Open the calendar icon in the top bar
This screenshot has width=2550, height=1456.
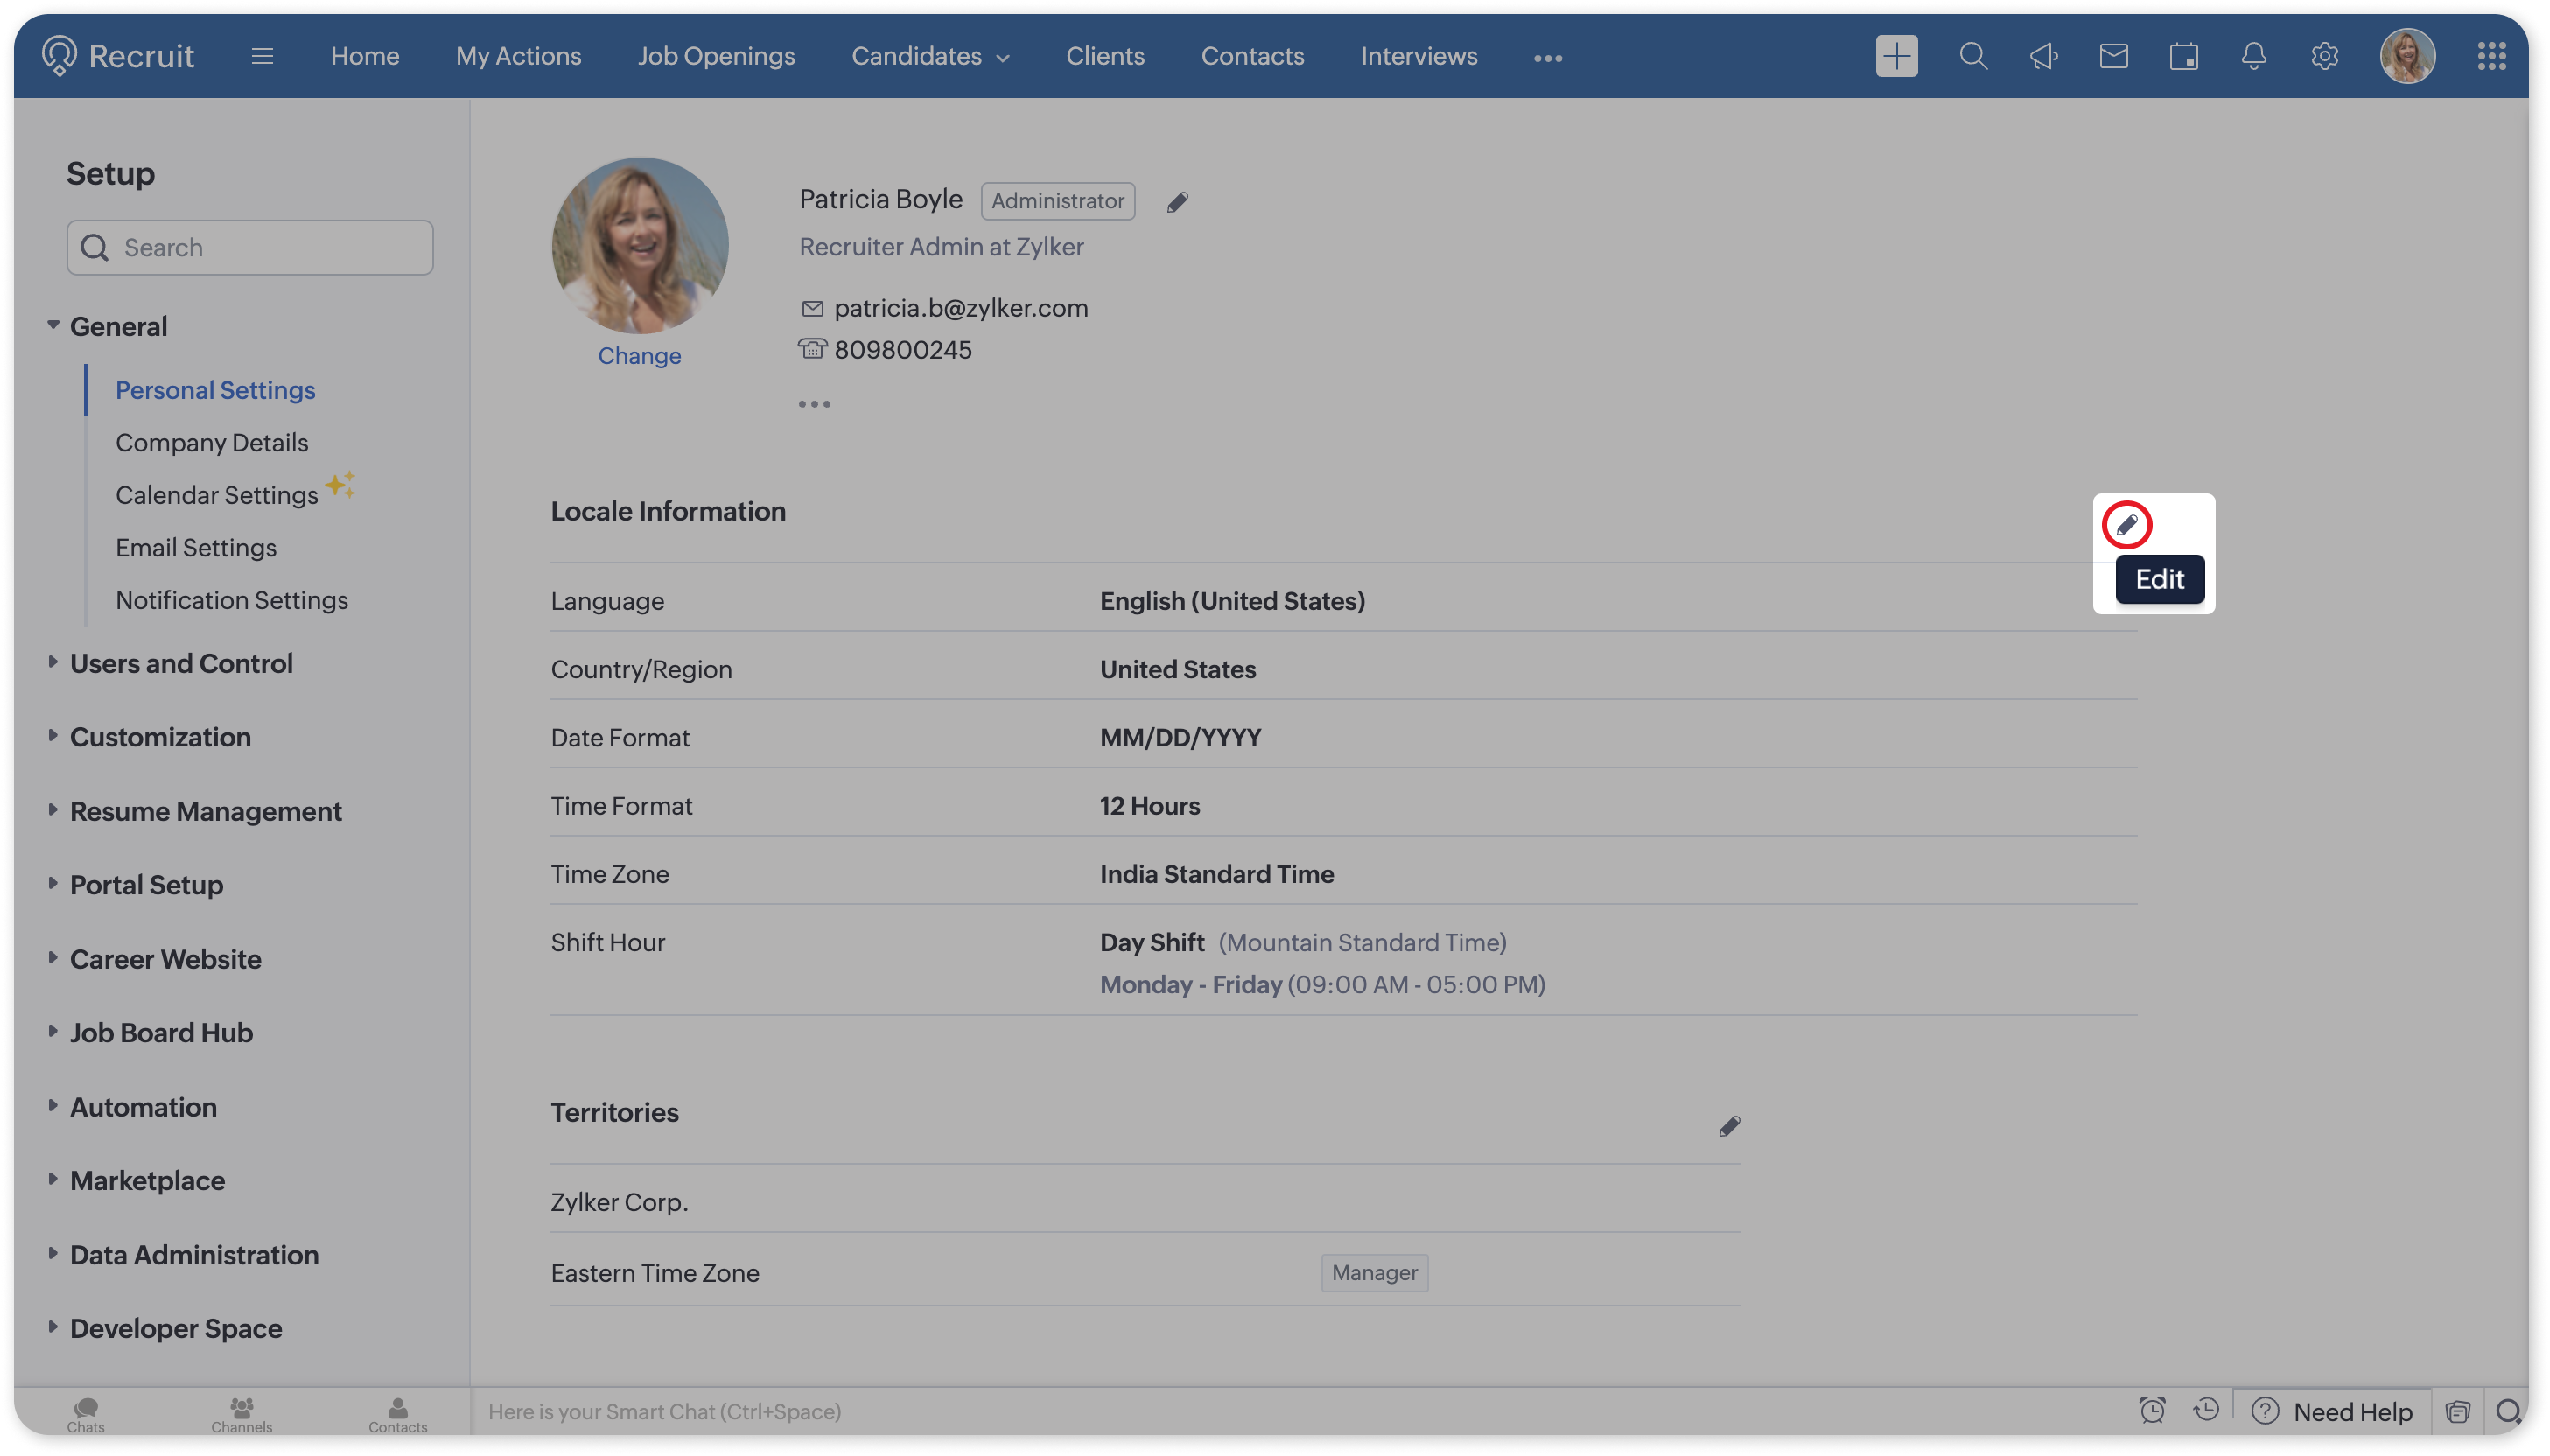pos(2183,57)
